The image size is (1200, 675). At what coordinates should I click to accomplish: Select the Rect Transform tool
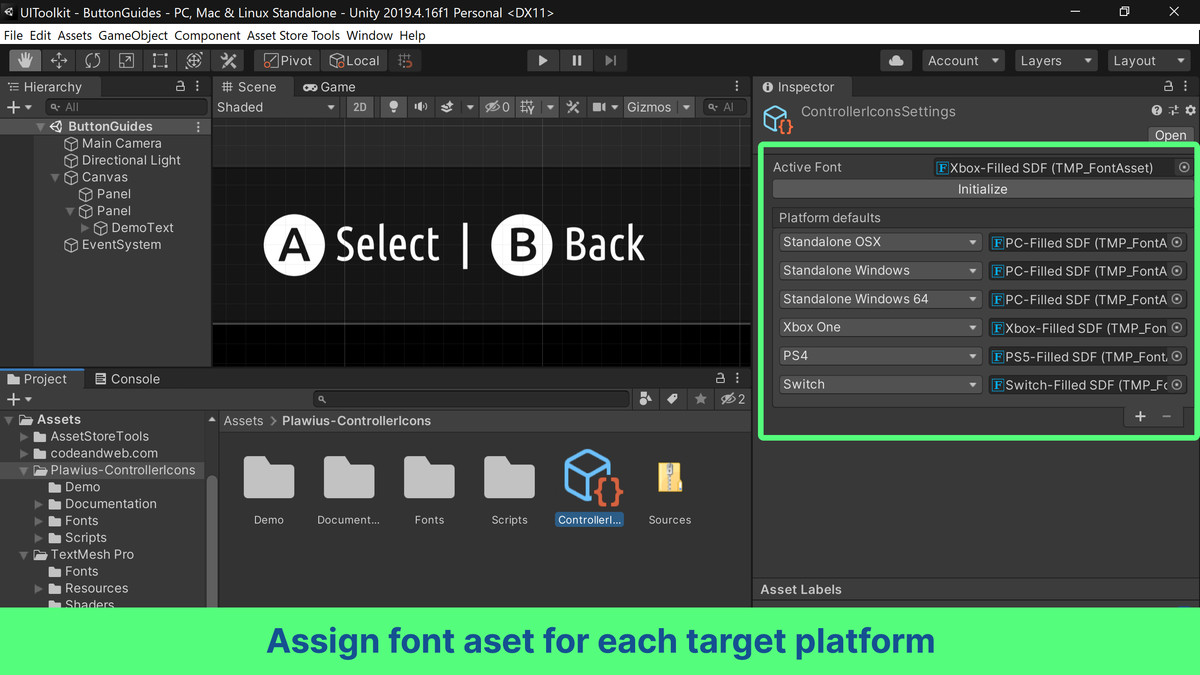click(160, 61)
